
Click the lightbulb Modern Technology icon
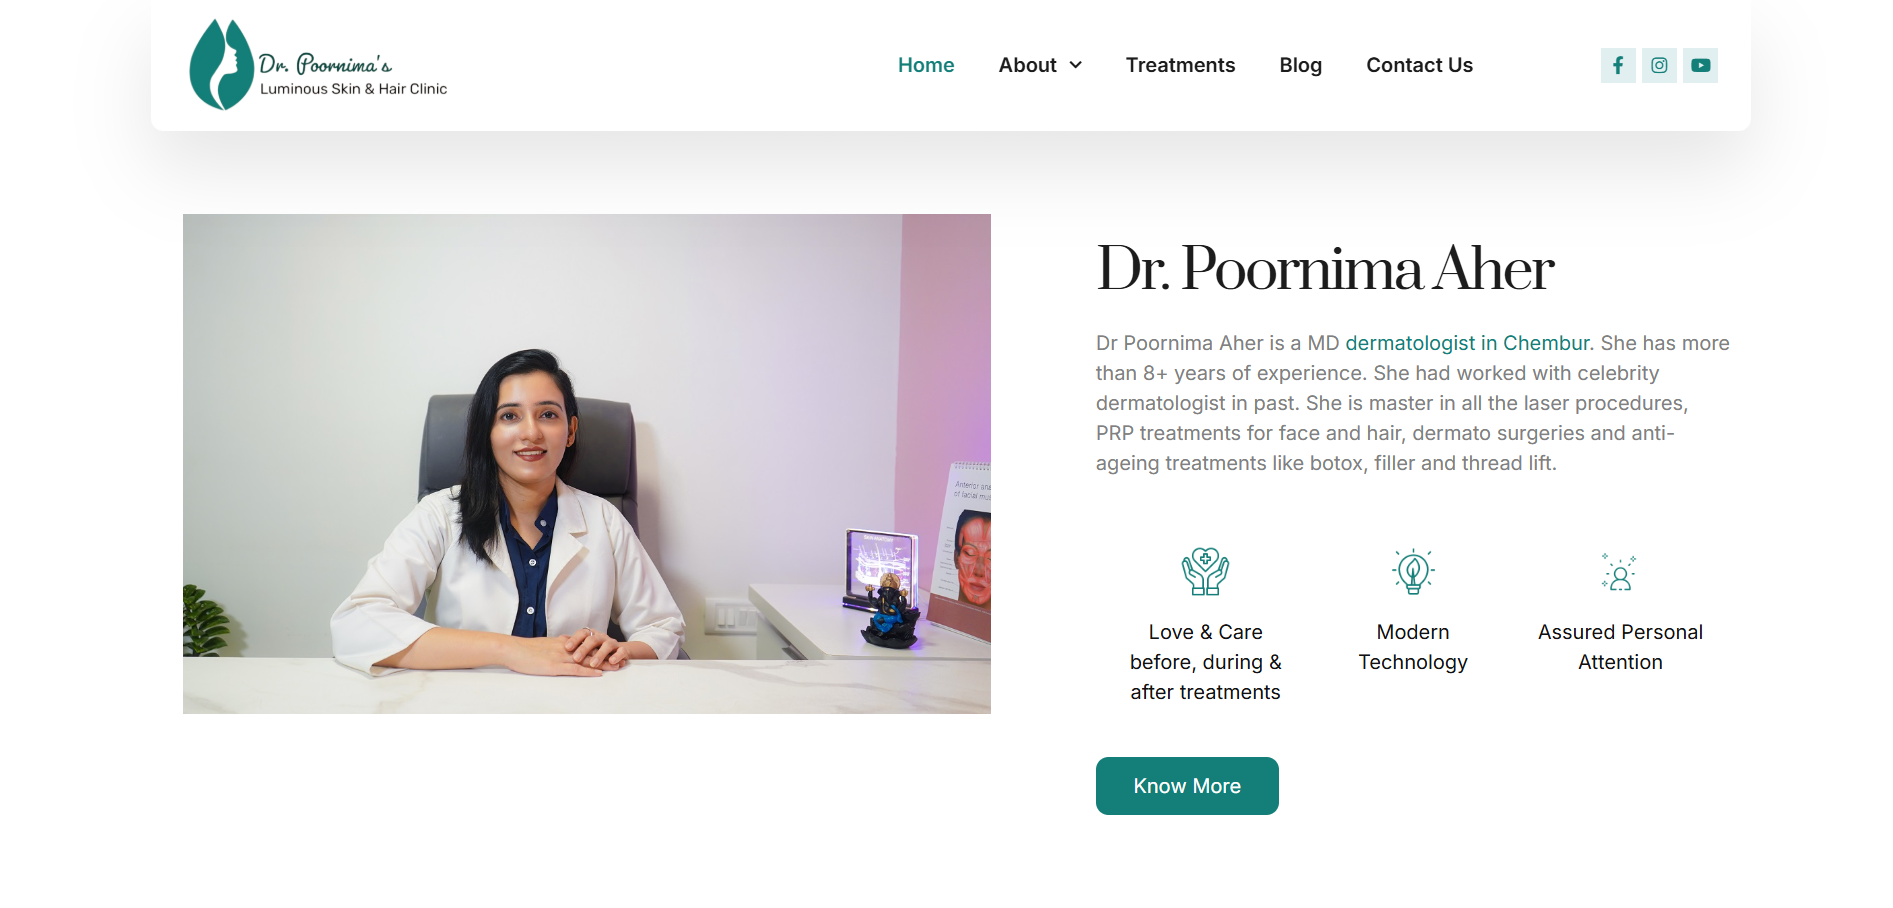pos(1413,571)
